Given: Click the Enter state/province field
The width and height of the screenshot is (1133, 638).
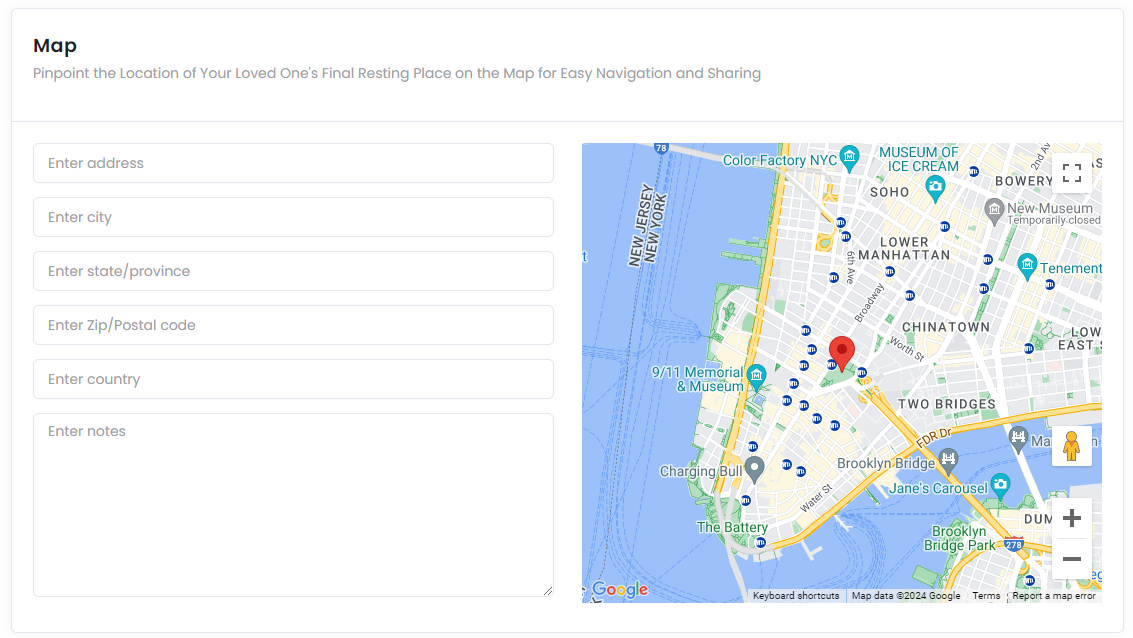Looking at the screenshot, I should (293, 271).
